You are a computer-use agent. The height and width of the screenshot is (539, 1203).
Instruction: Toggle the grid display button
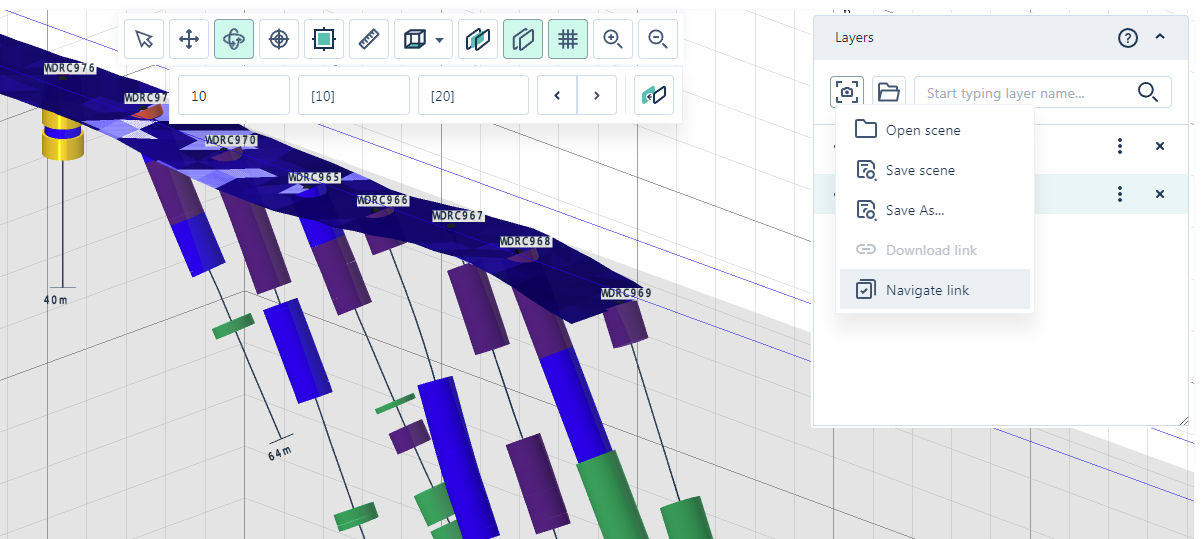tap(567, 39)
